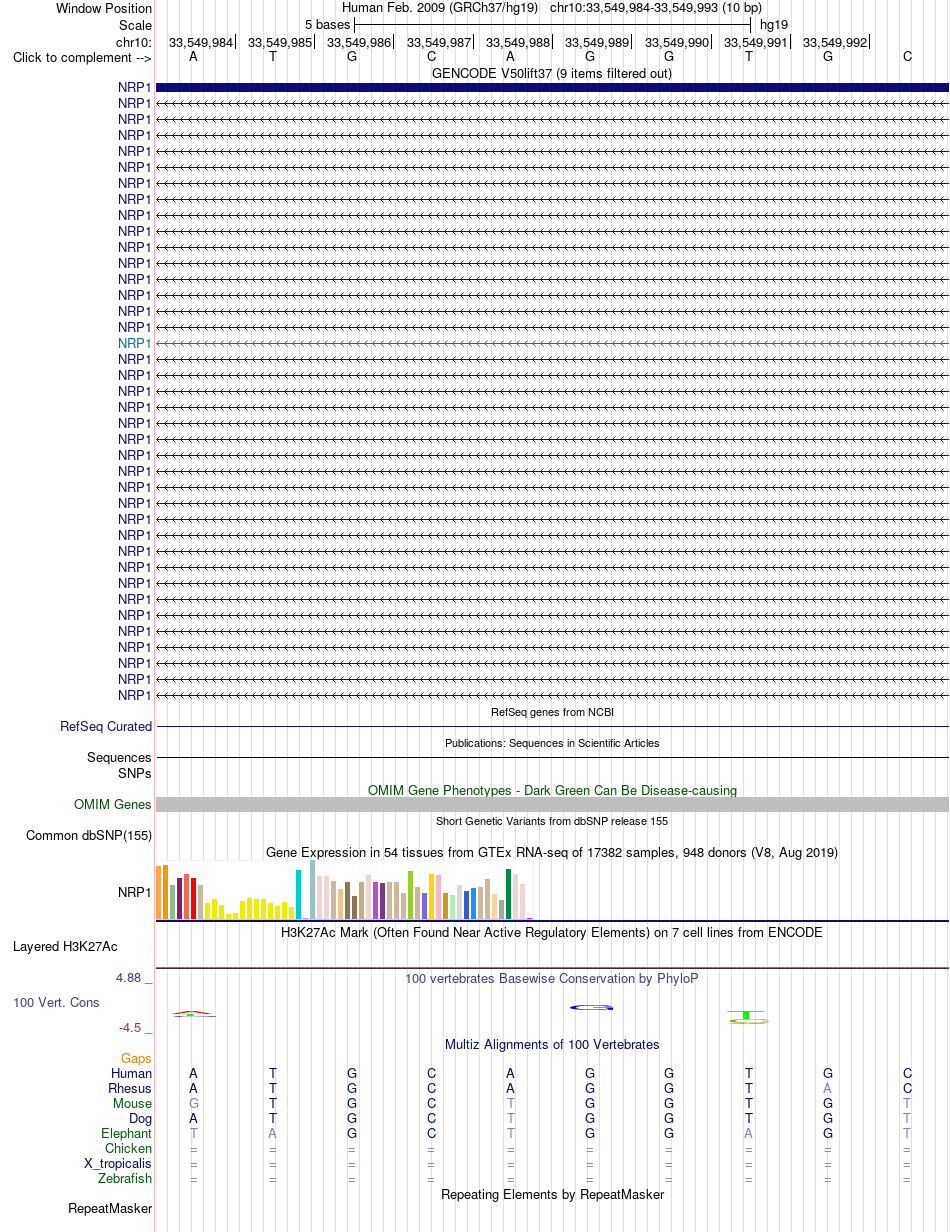Click 'Short Genetic Variants from dbSNP release 155'
Screen dimensions: 950x1232
(552, 821)
